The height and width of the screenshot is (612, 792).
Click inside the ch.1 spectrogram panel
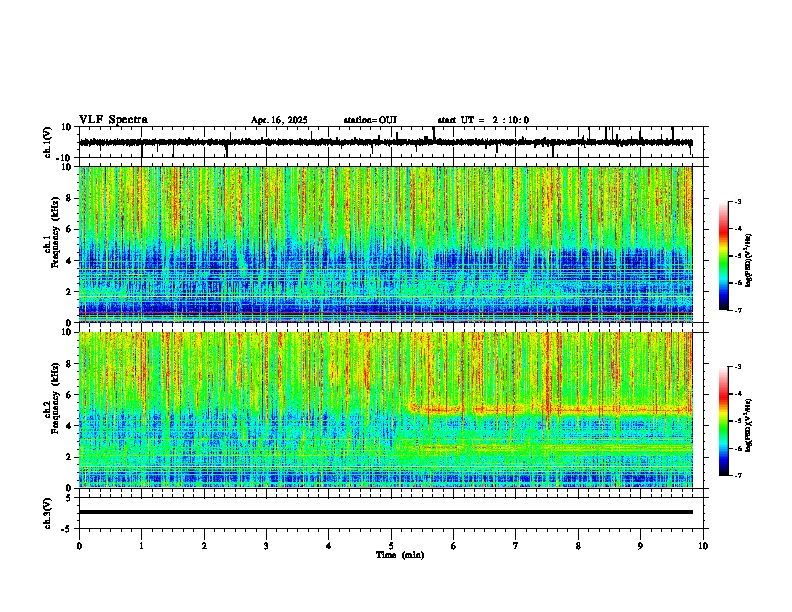point(386,244)
